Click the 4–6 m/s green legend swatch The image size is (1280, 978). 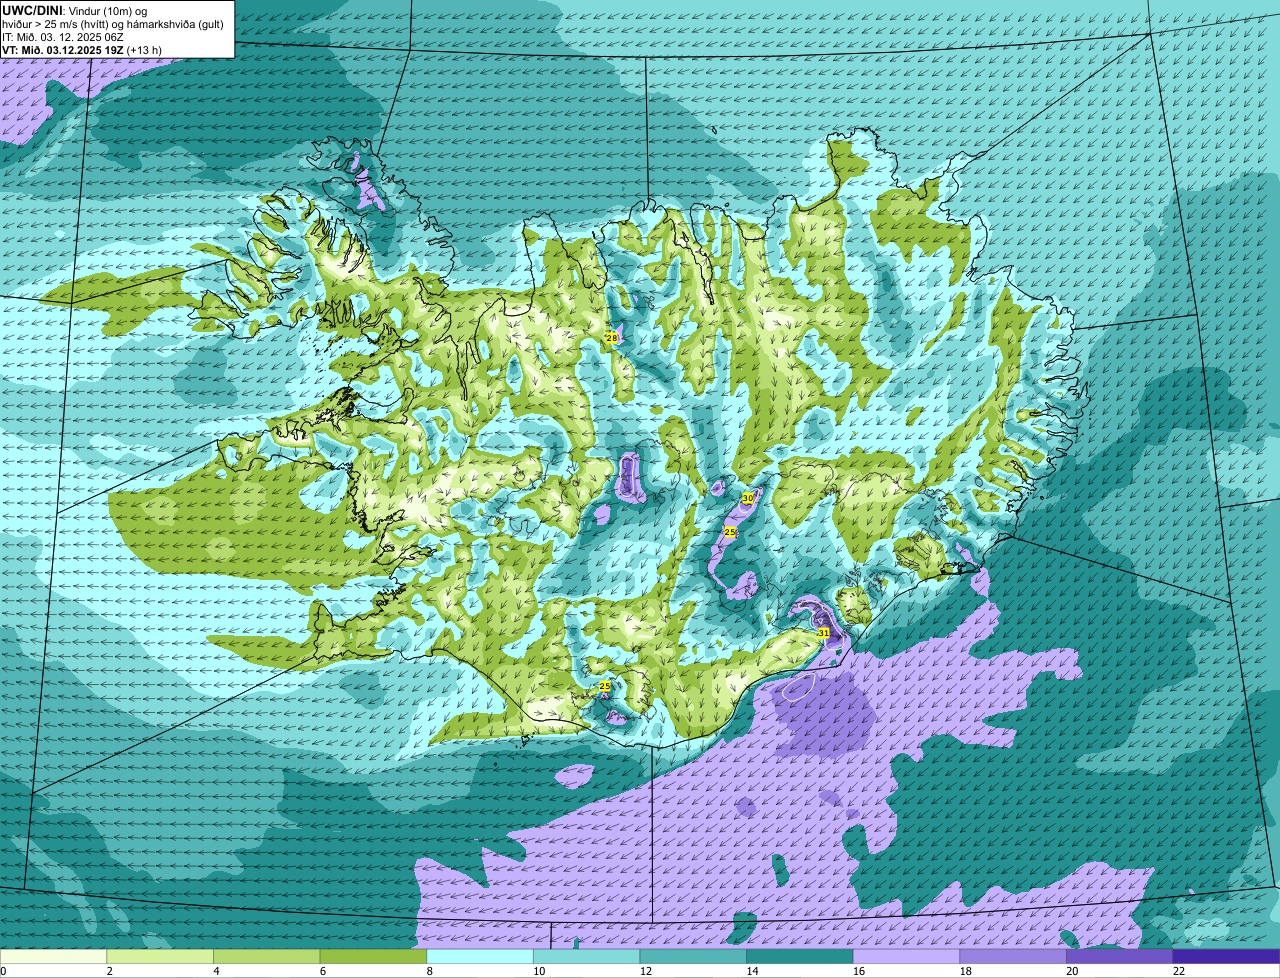click(266, 956)
